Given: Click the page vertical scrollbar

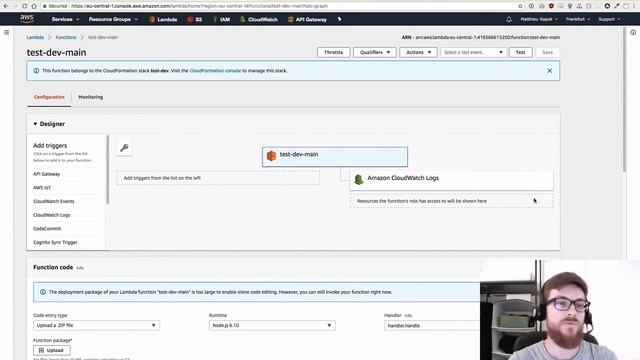Looking at the screenshot, I should click(624, 100).
